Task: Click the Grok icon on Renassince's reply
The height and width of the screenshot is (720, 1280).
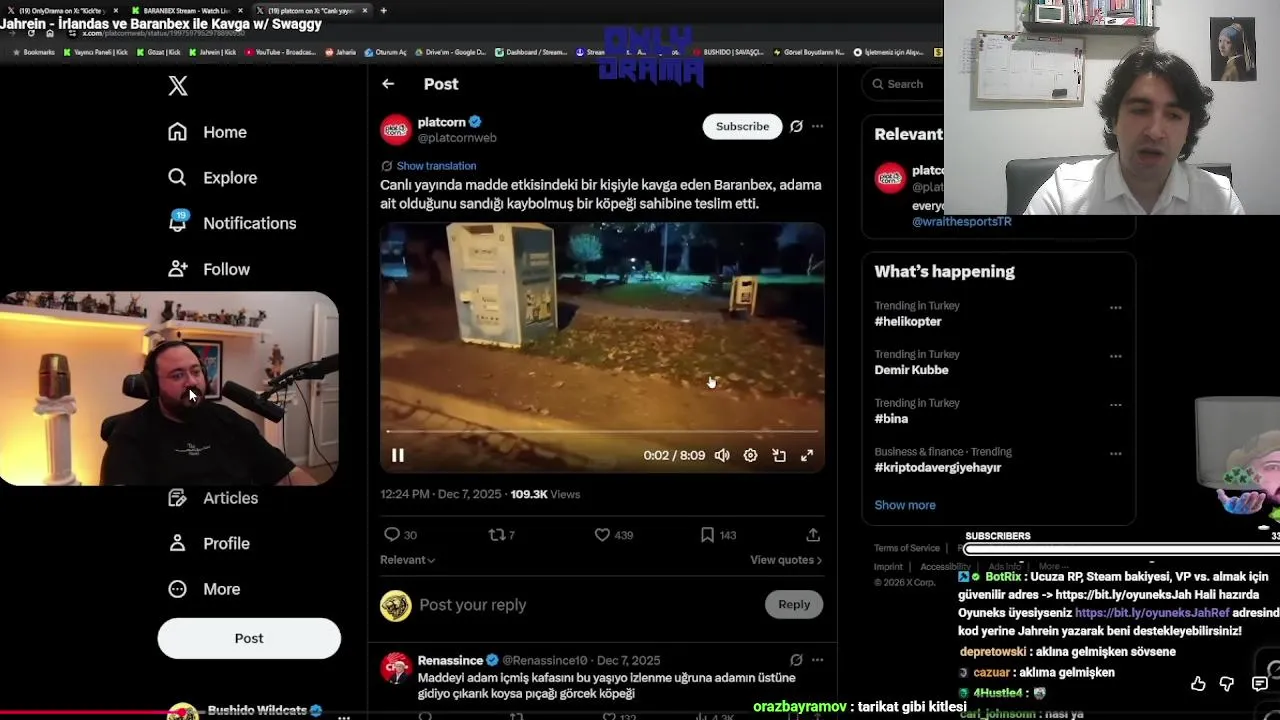Action: tap(796, 660)
